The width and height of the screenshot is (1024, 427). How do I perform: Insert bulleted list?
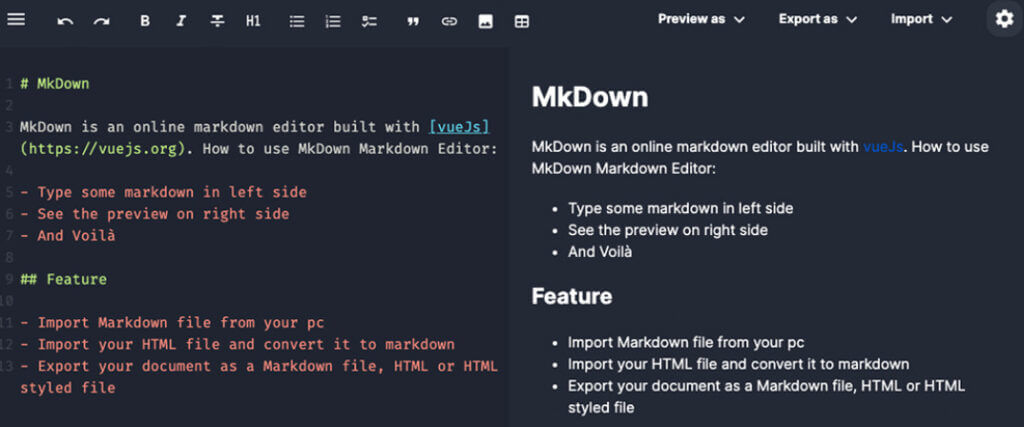pyautogui.click(x=297, y=22)
